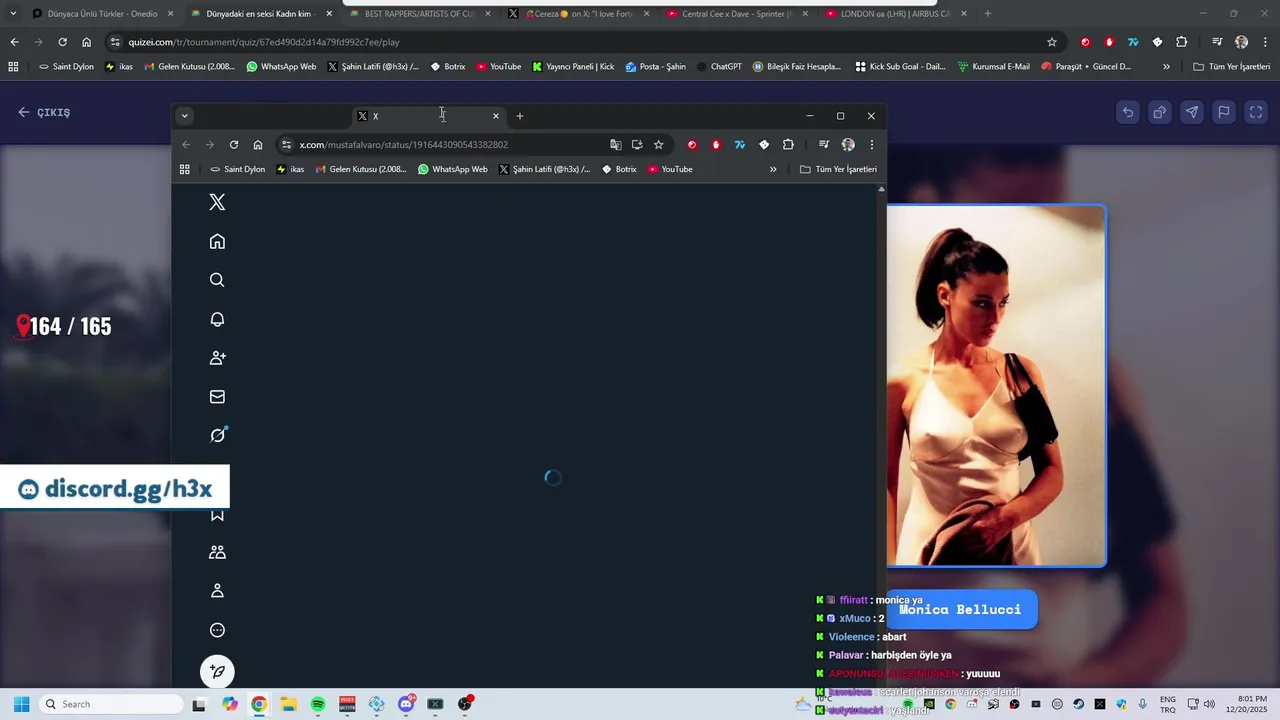Open apps grid in front window bookmarks bar

[x=184, y=169]
